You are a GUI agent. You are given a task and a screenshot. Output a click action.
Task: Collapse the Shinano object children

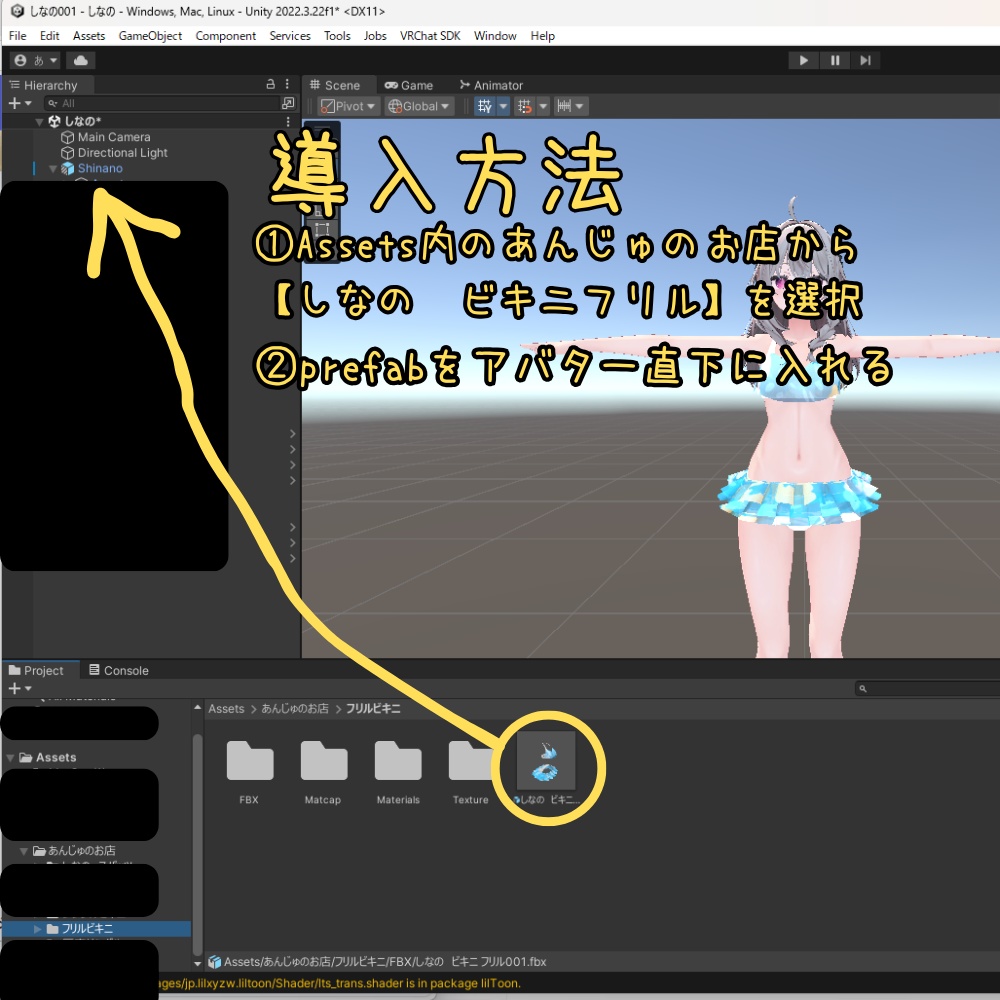(53, 169)
